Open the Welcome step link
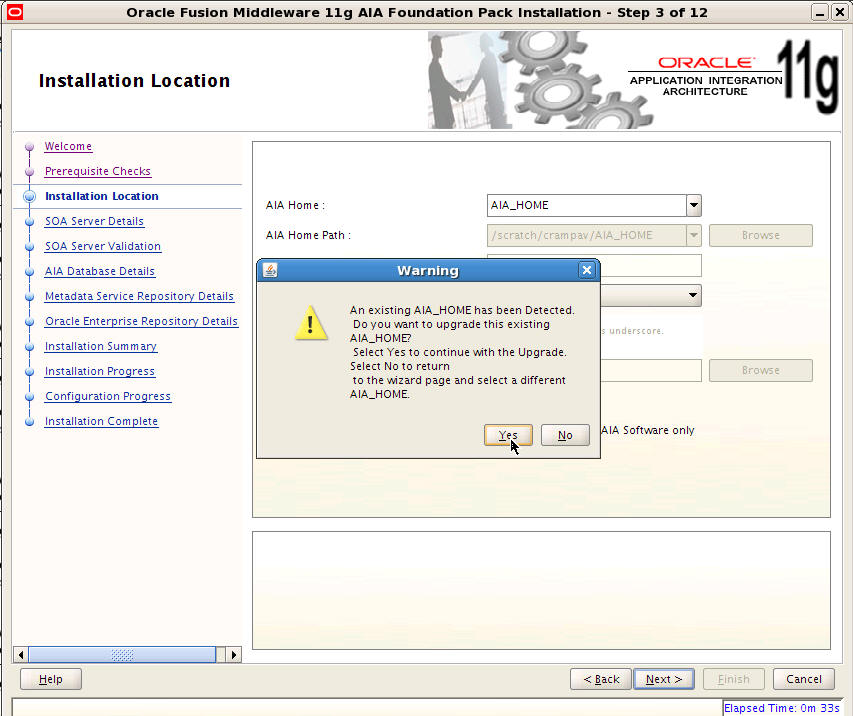 (x=69, y=146)
